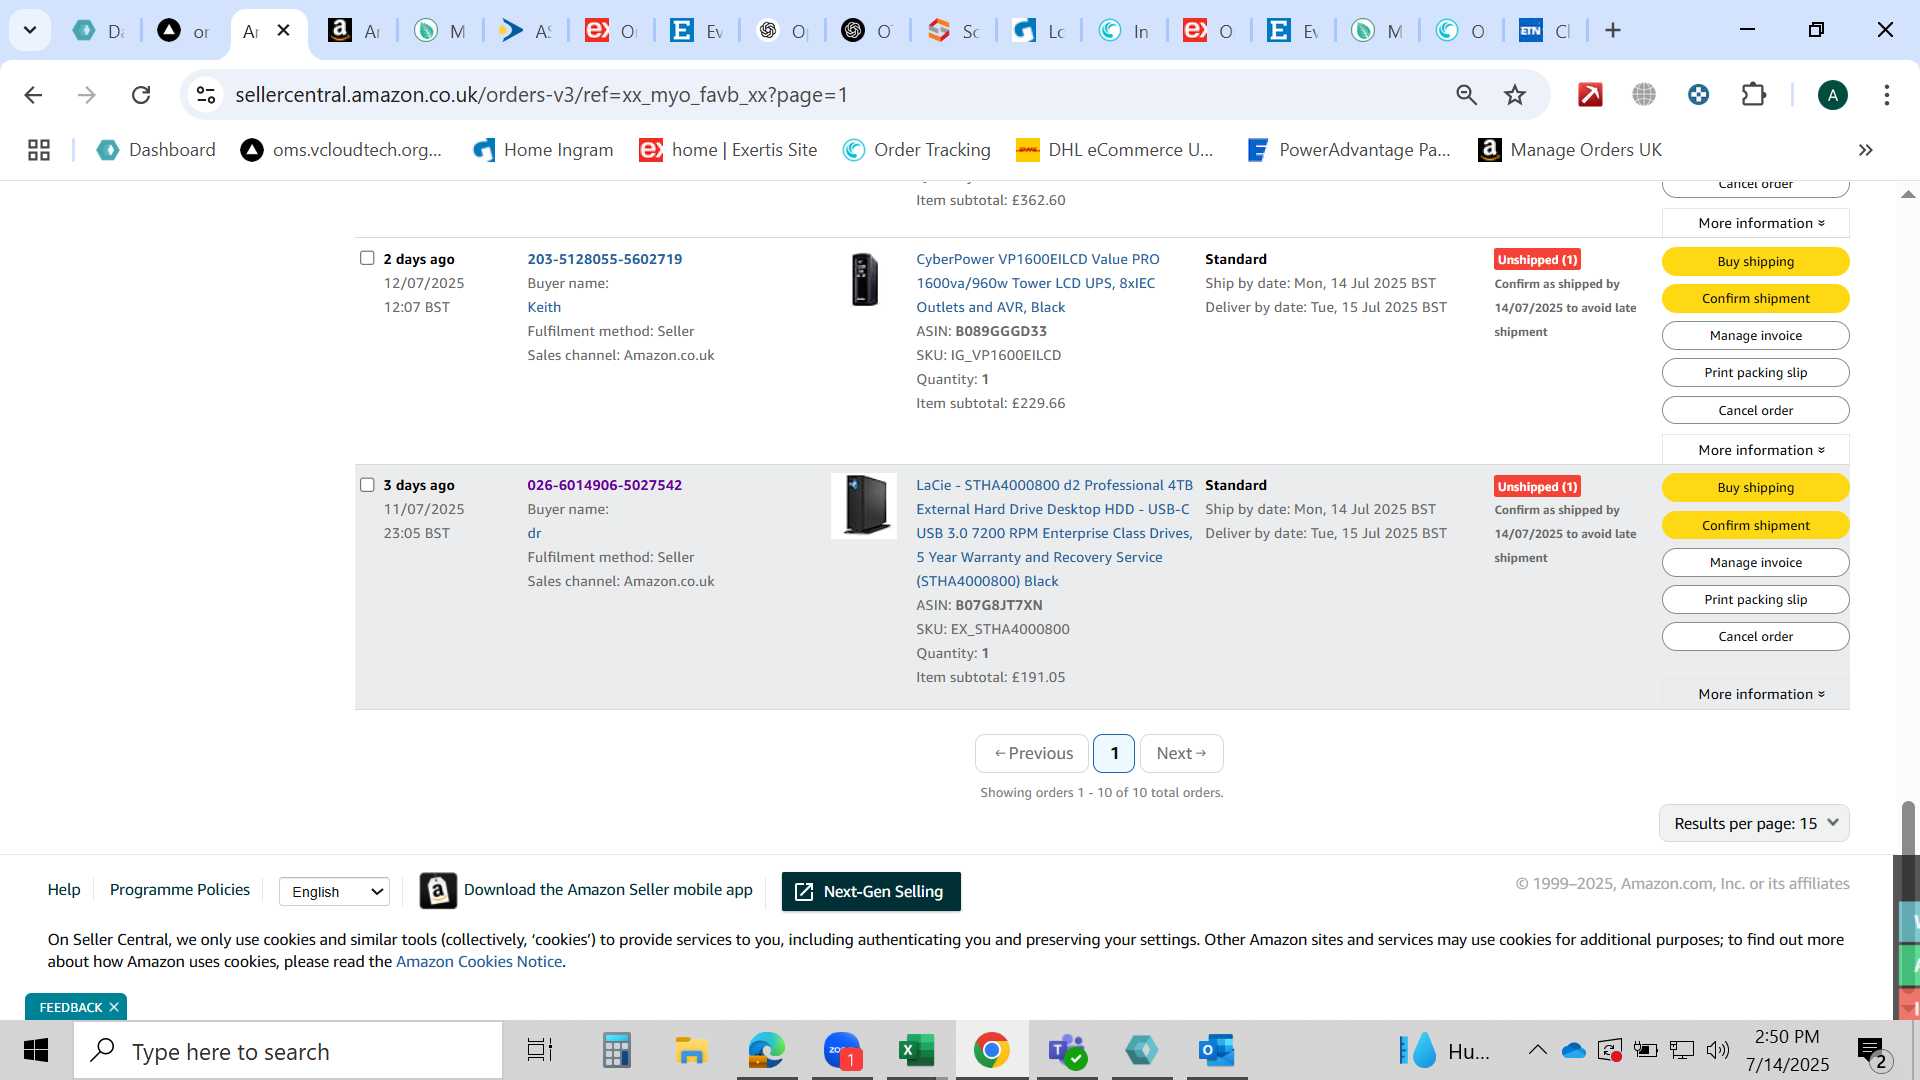Click the page vertical scrollbar thumb
The height and width of the screenshot is (1080, 1920).
[1907, 828]
